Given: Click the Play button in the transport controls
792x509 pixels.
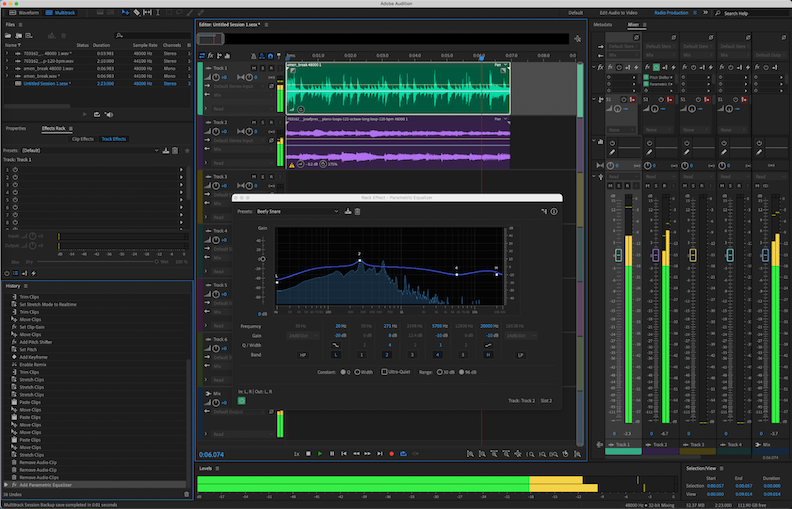Looking at the screenshot, I should tap(320, 453).
